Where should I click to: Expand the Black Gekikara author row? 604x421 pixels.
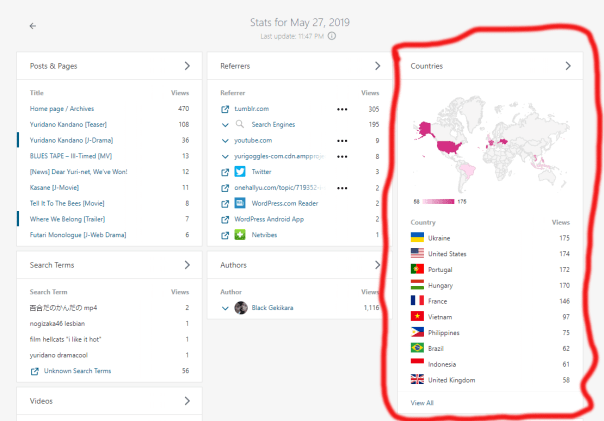[x=225, y=307]
